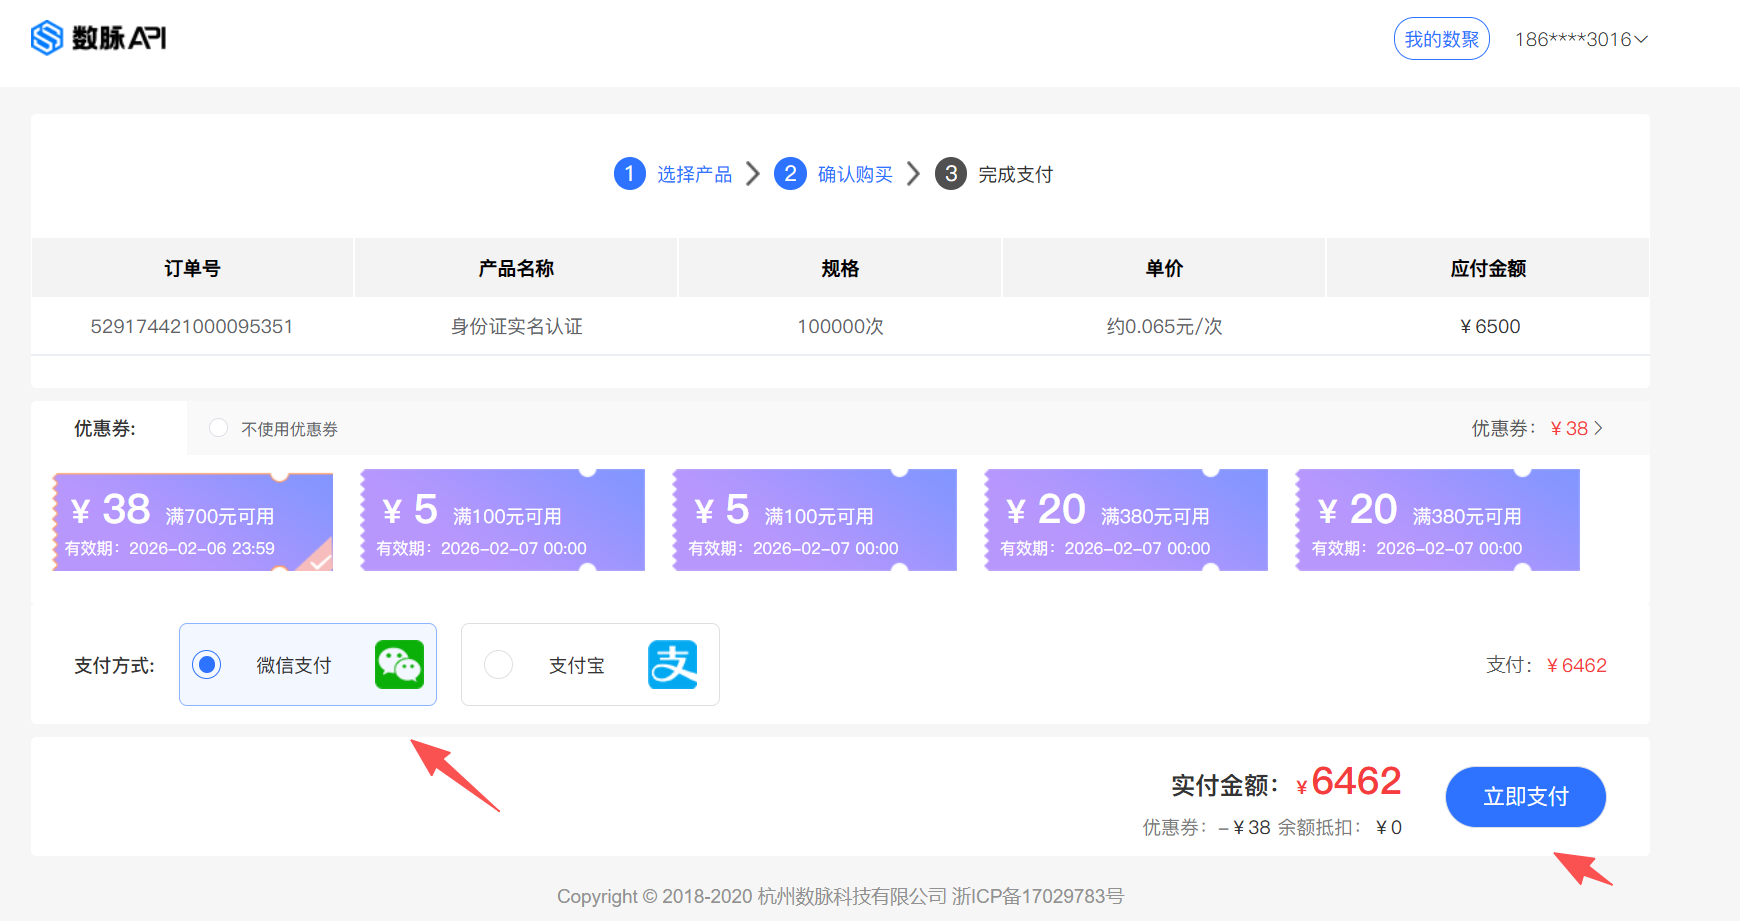Select the first ¥5 coupon card
The width and height of the screenshot is (1740, 921).
(503, 521)
